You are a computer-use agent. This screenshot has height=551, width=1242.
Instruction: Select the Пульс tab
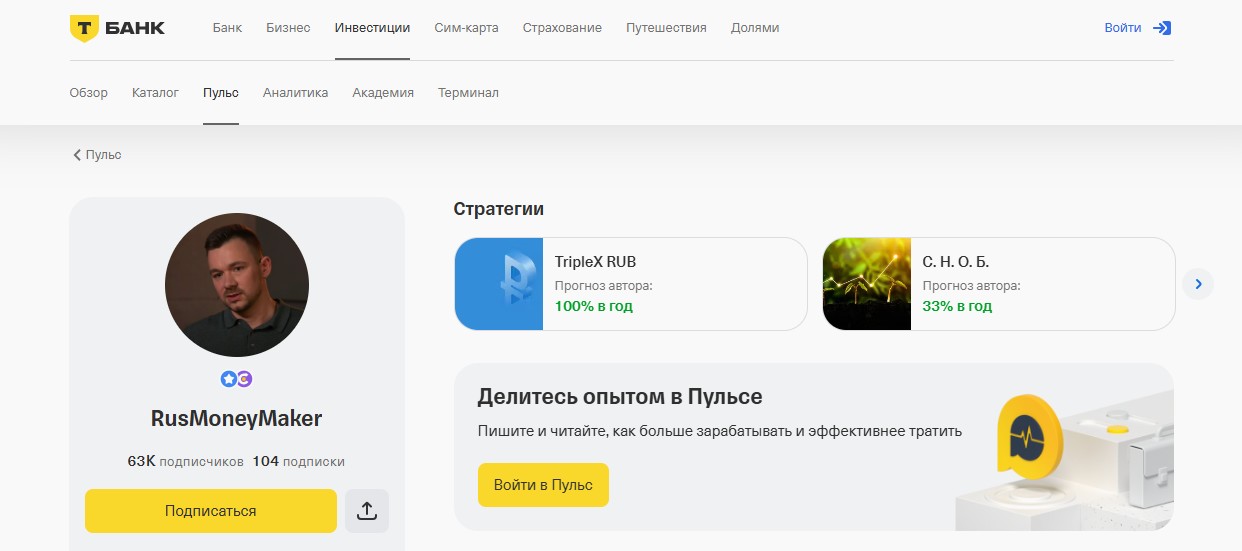(x=221, y=93)
